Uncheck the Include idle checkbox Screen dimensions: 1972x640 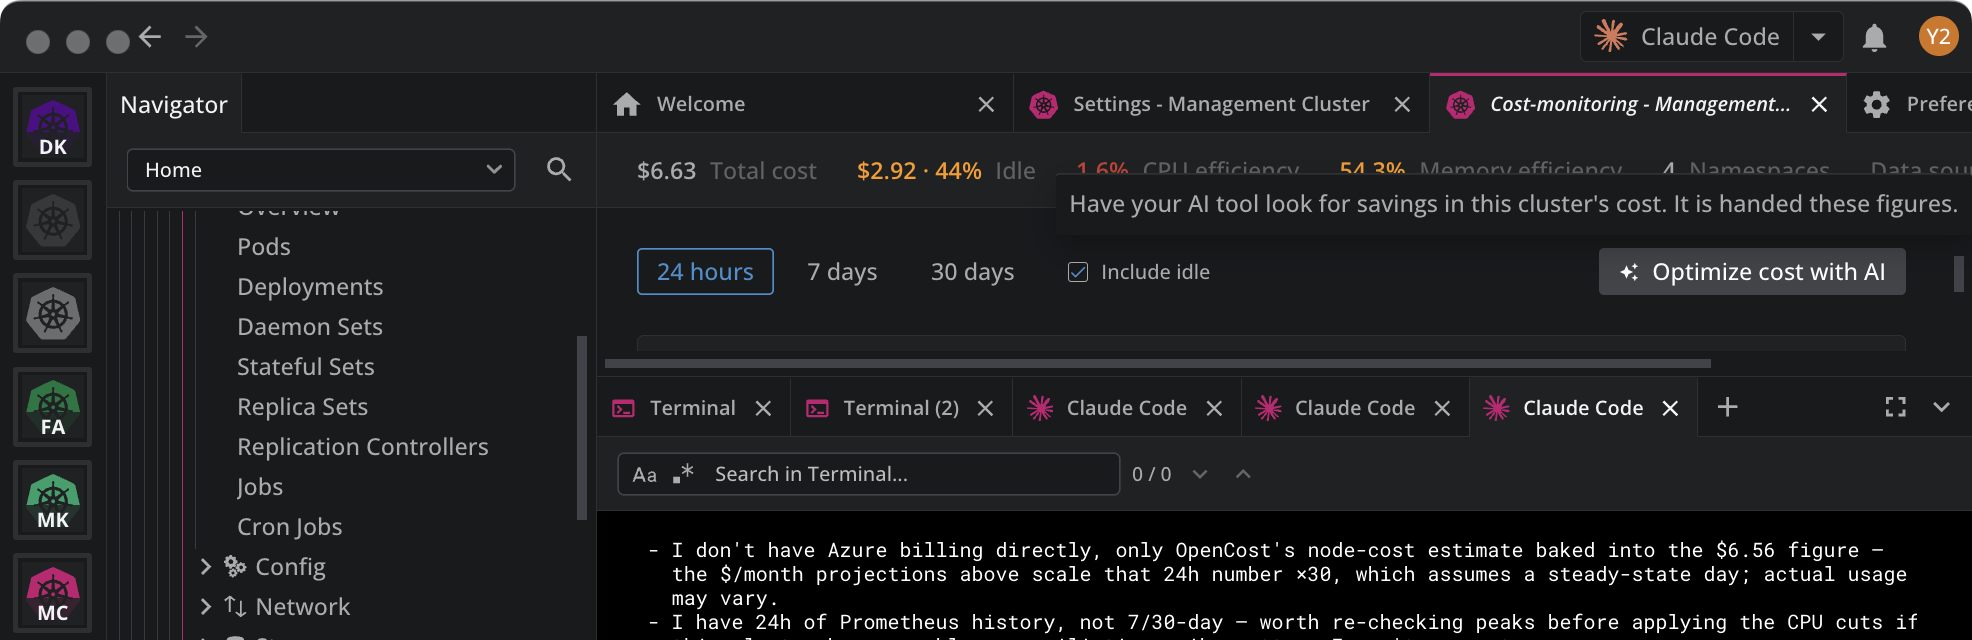click(1078, 272)
